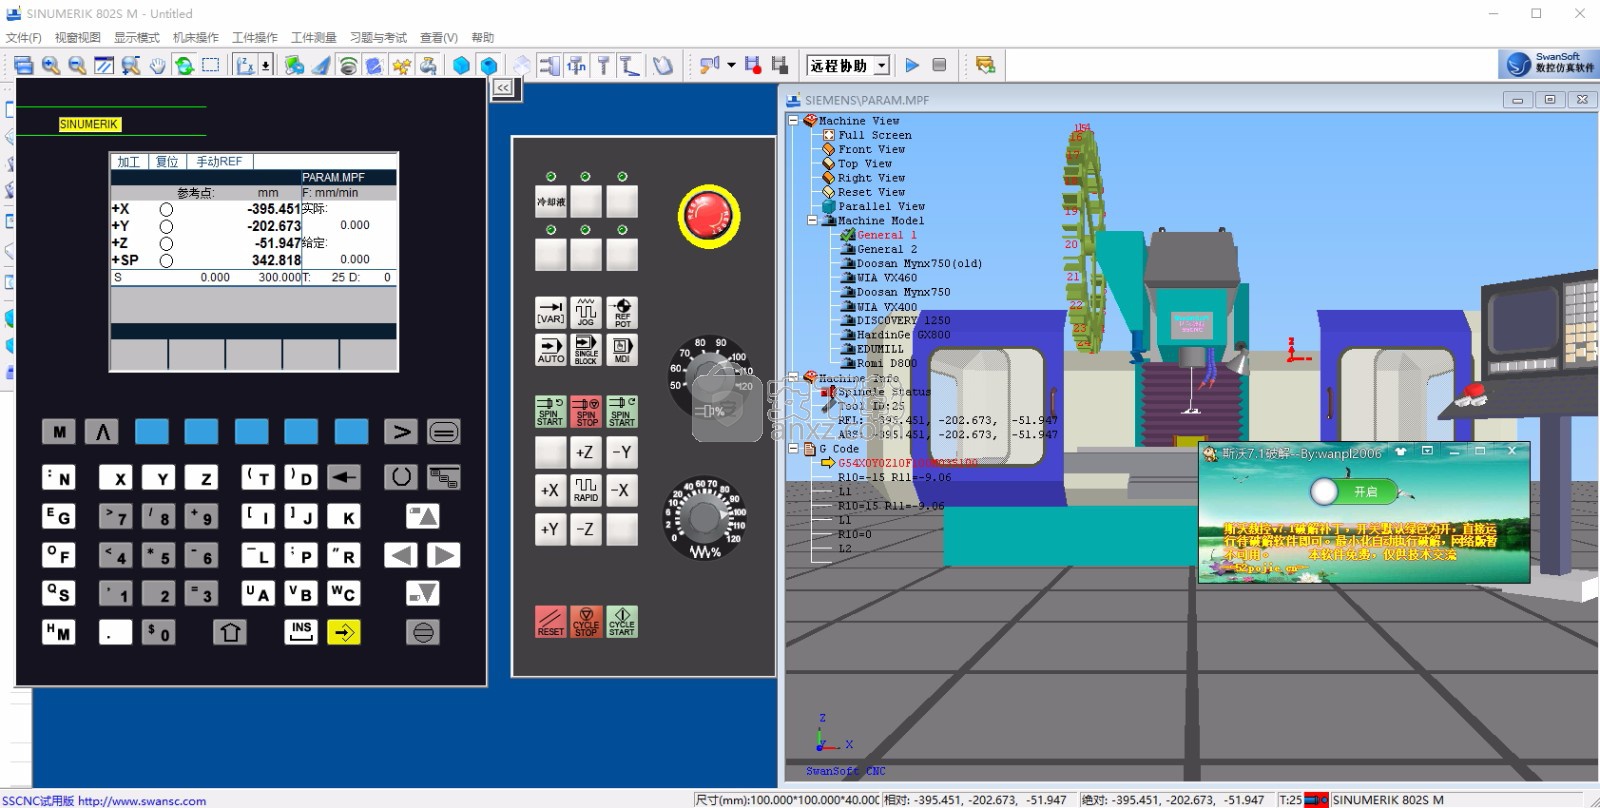
Task: Click the MDI mode key
Action: tap(622, 349)
